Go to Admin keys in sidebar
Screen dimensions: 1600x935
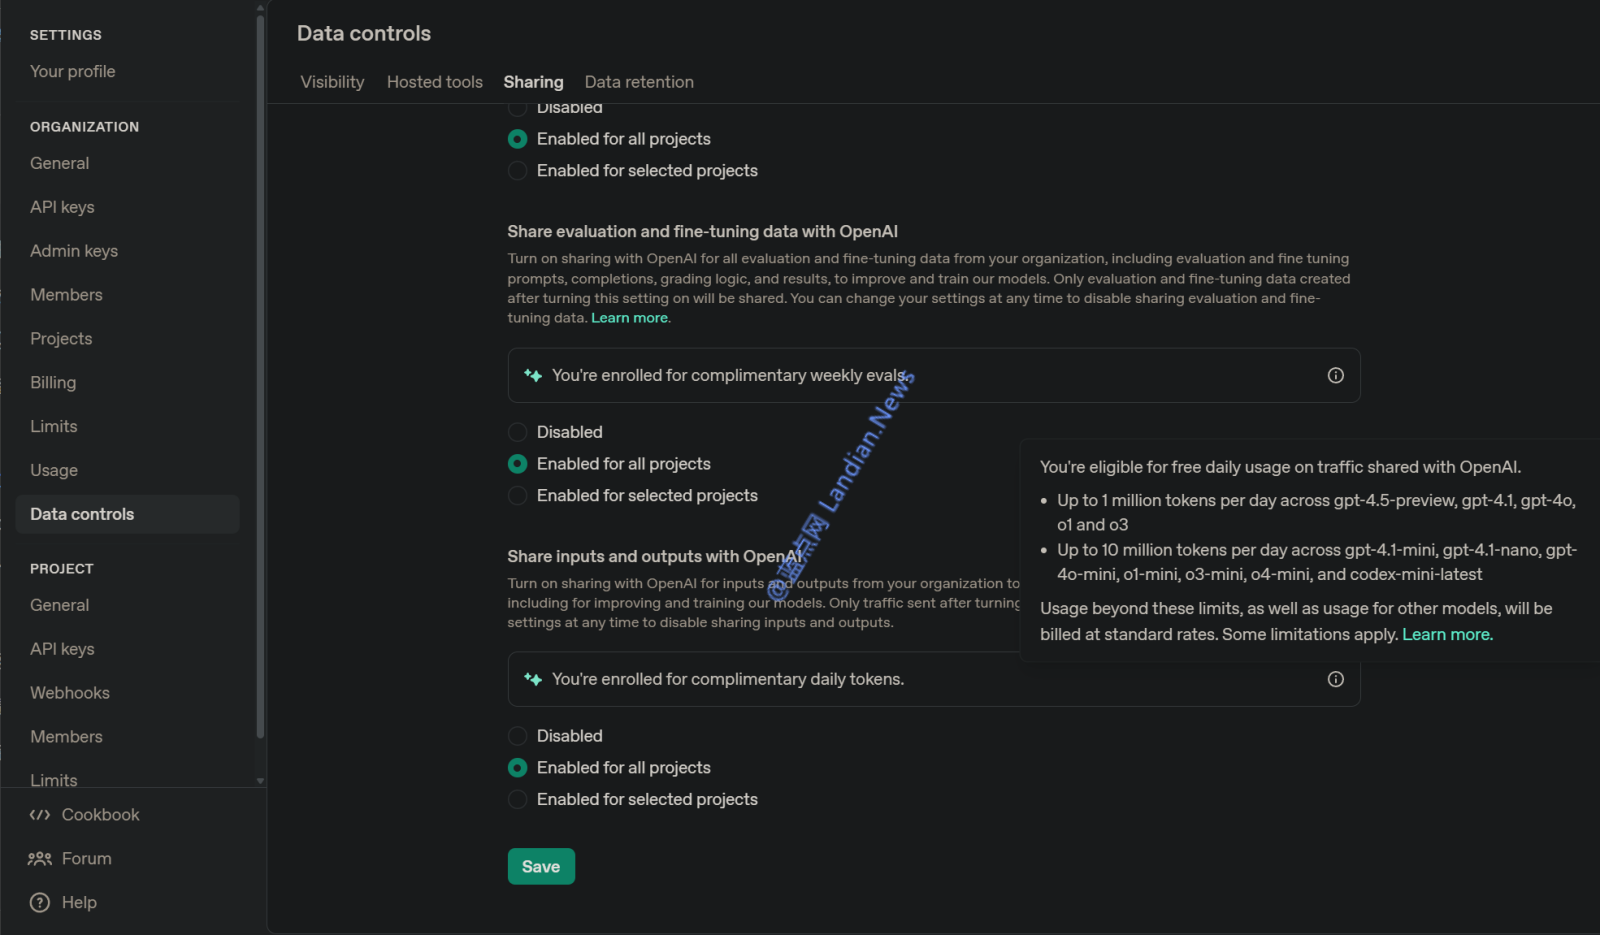[x=74, y=251]
